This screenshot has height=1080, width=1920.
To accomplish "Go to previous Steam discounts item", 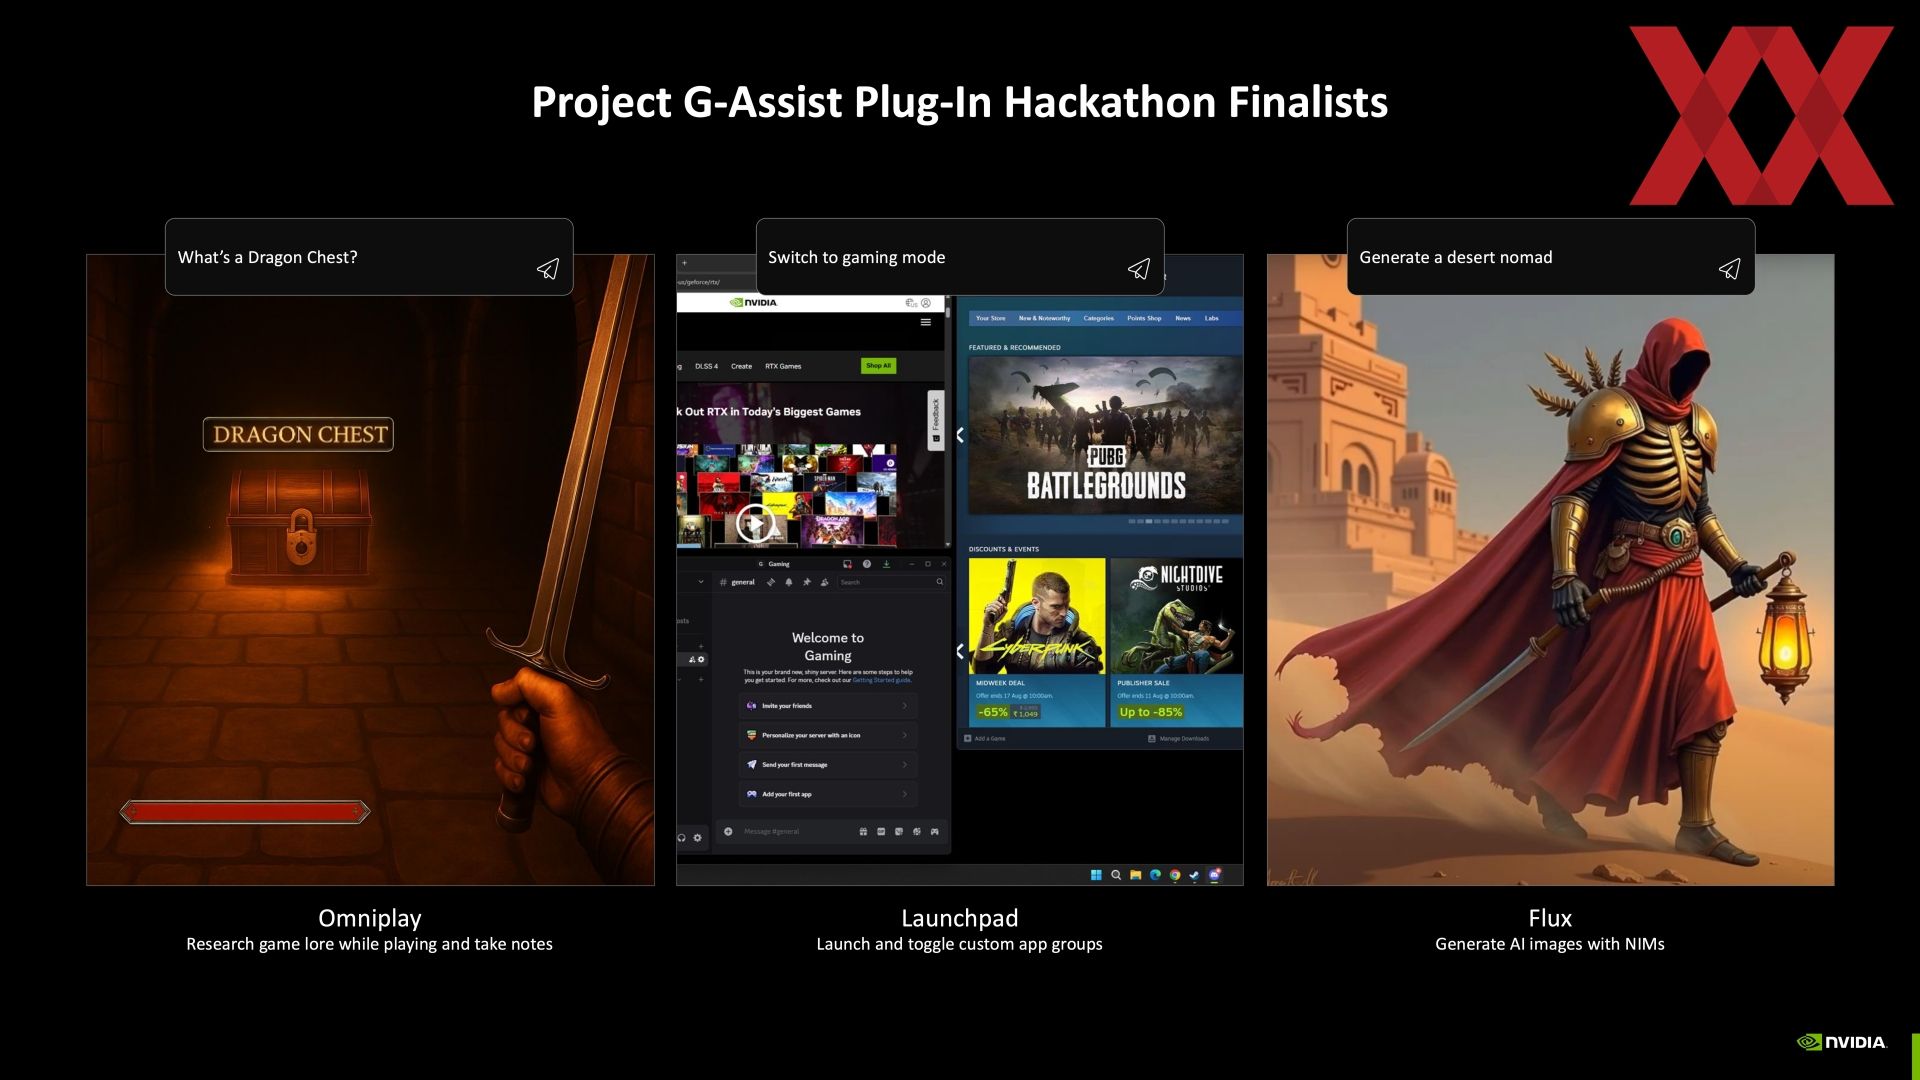I will pyautogui.click(x=960, y=652).
